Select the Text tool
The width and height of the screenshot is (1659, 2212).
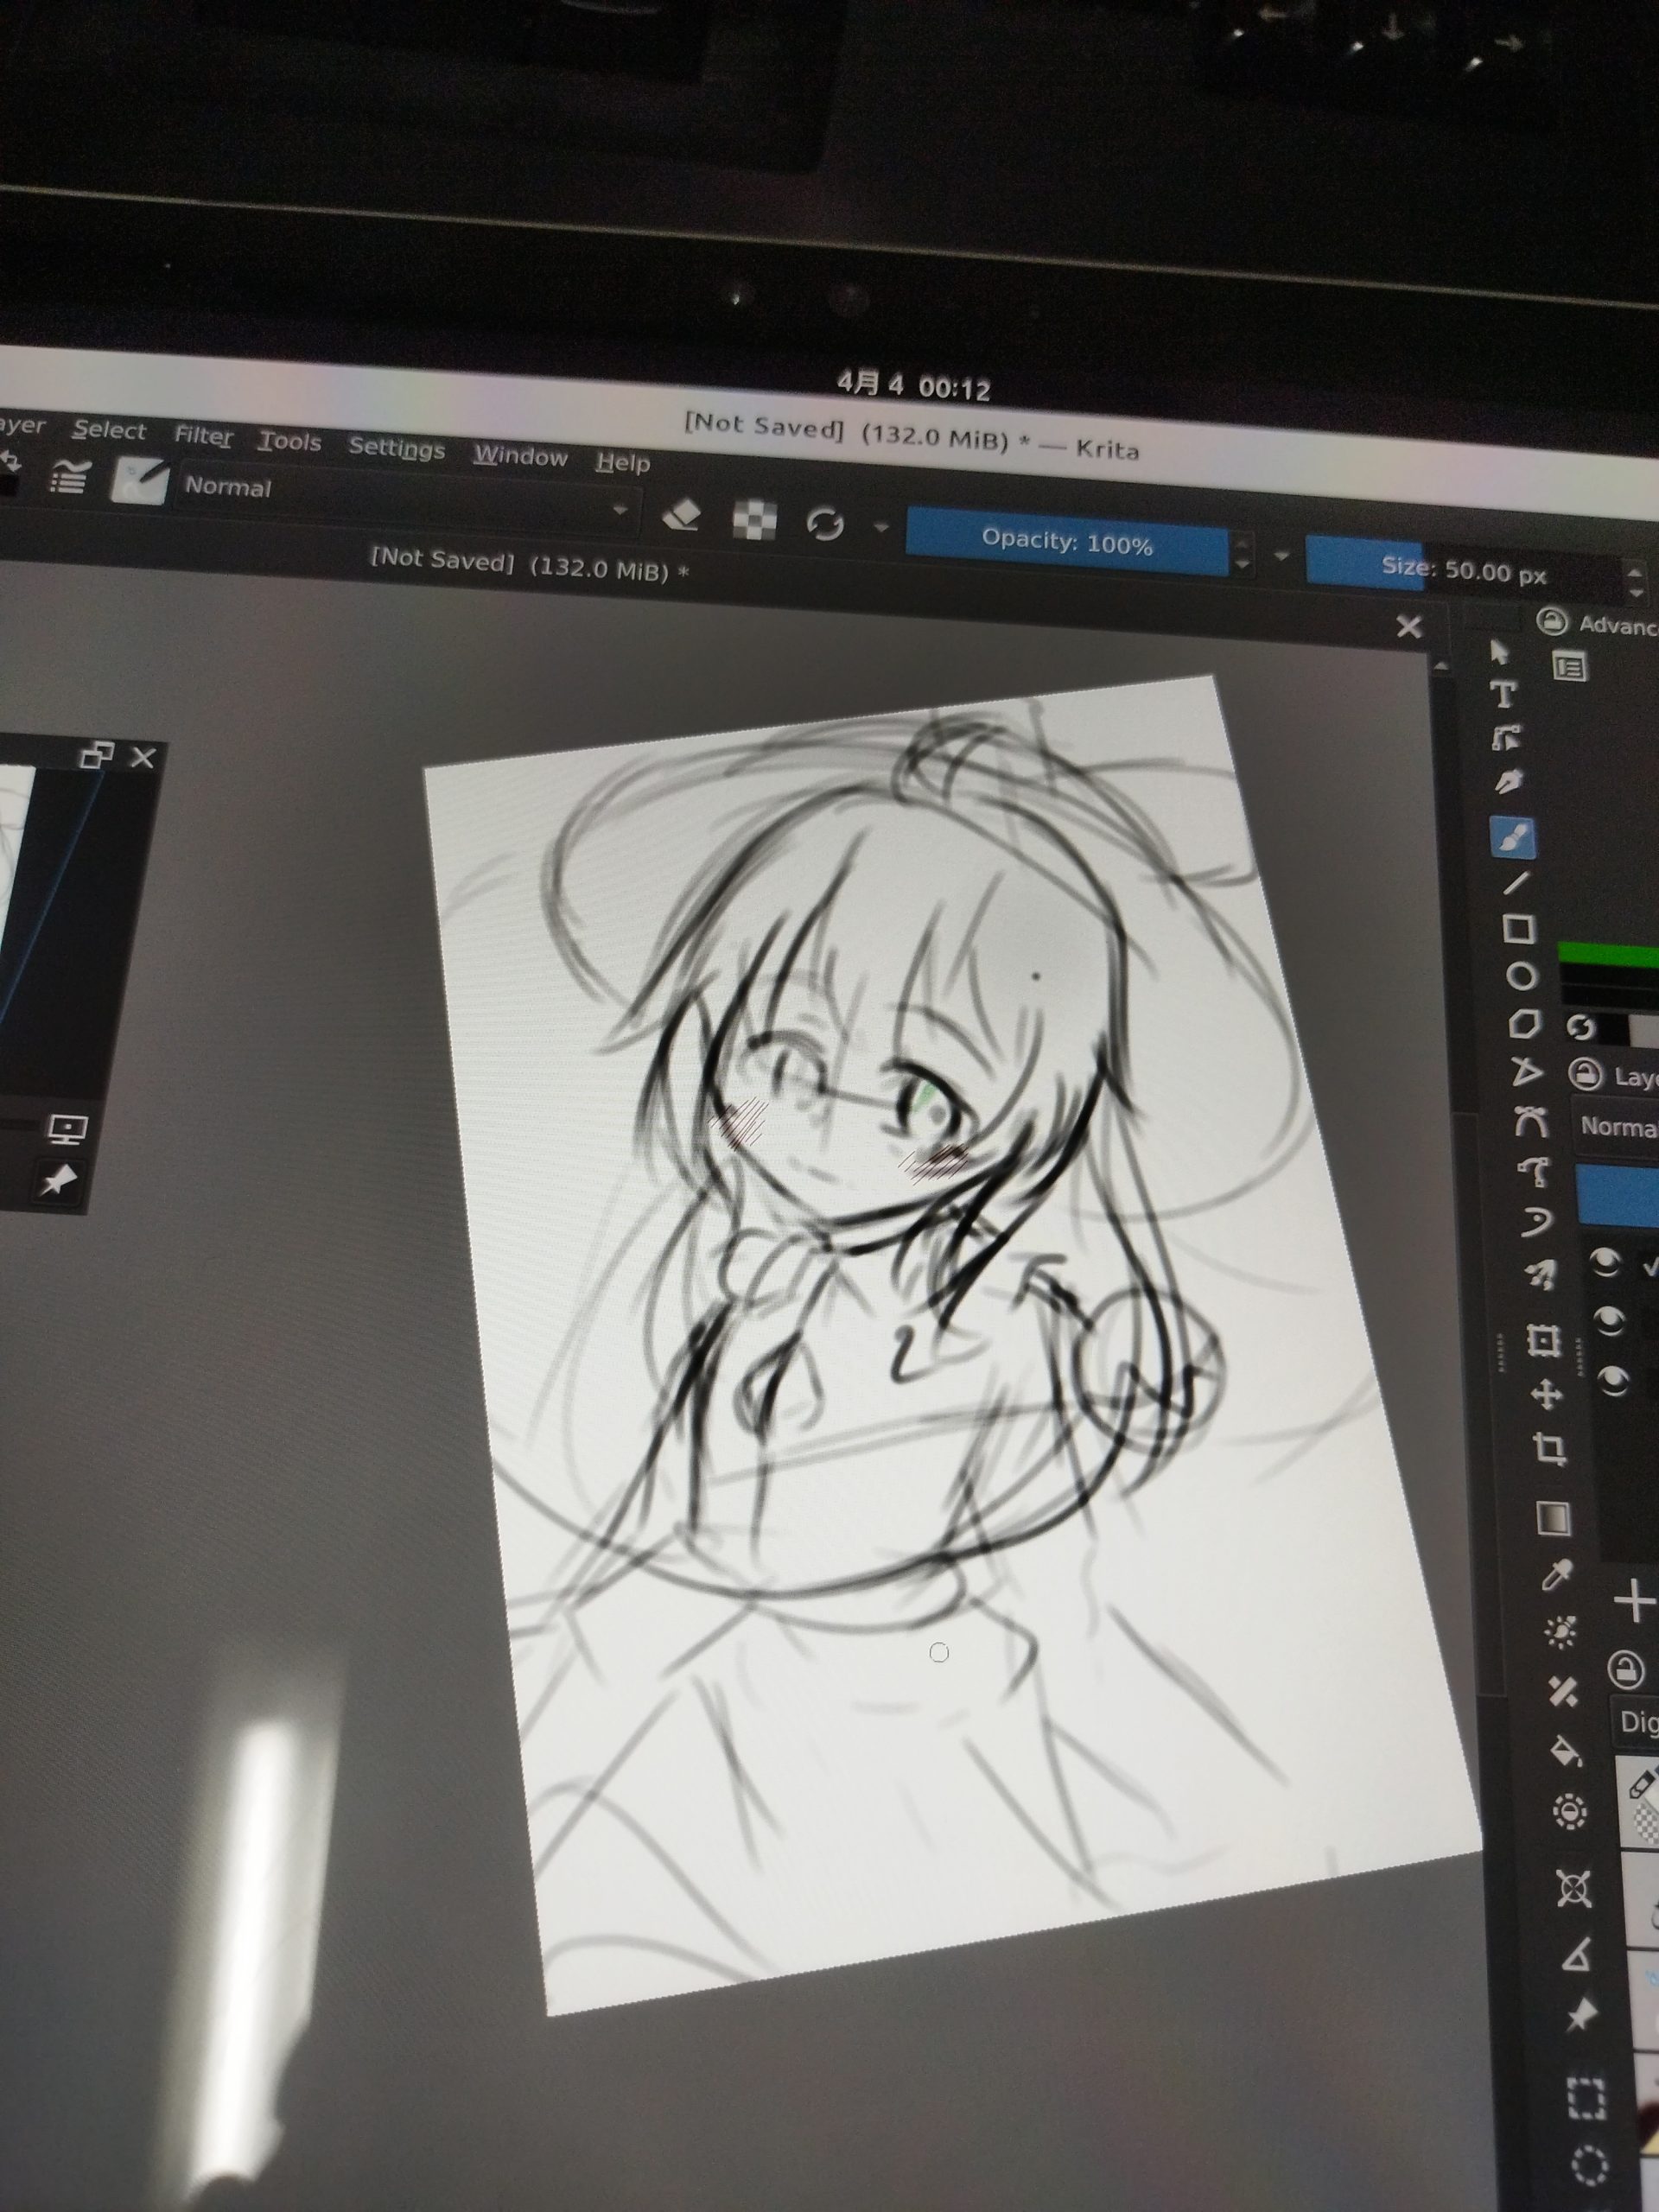(x=1504, y=692)
